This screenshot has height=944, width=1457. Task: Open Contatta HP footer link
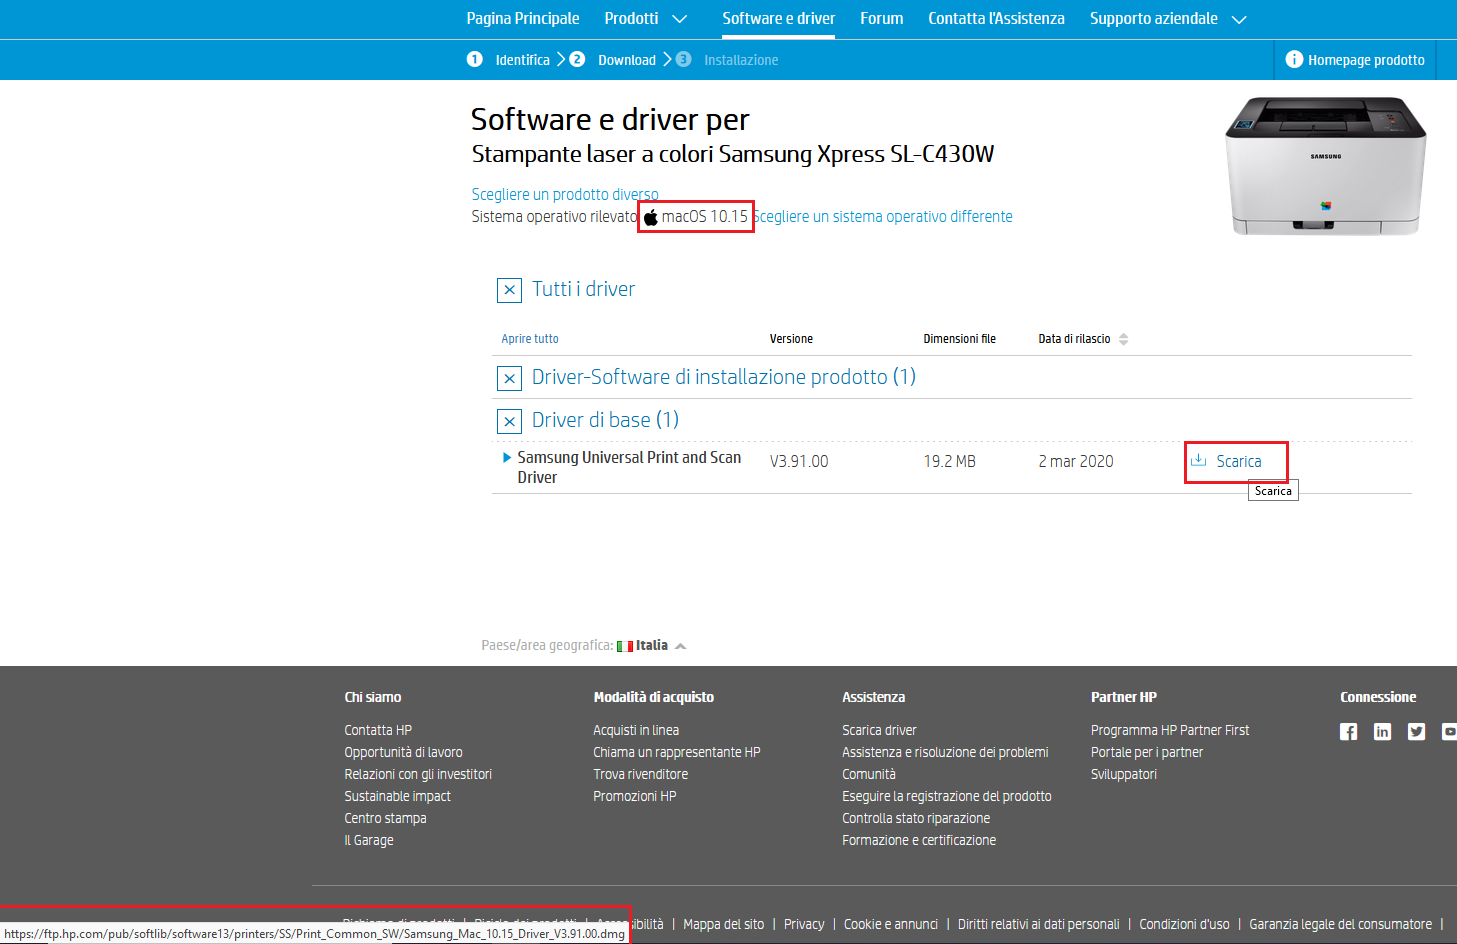378,730
